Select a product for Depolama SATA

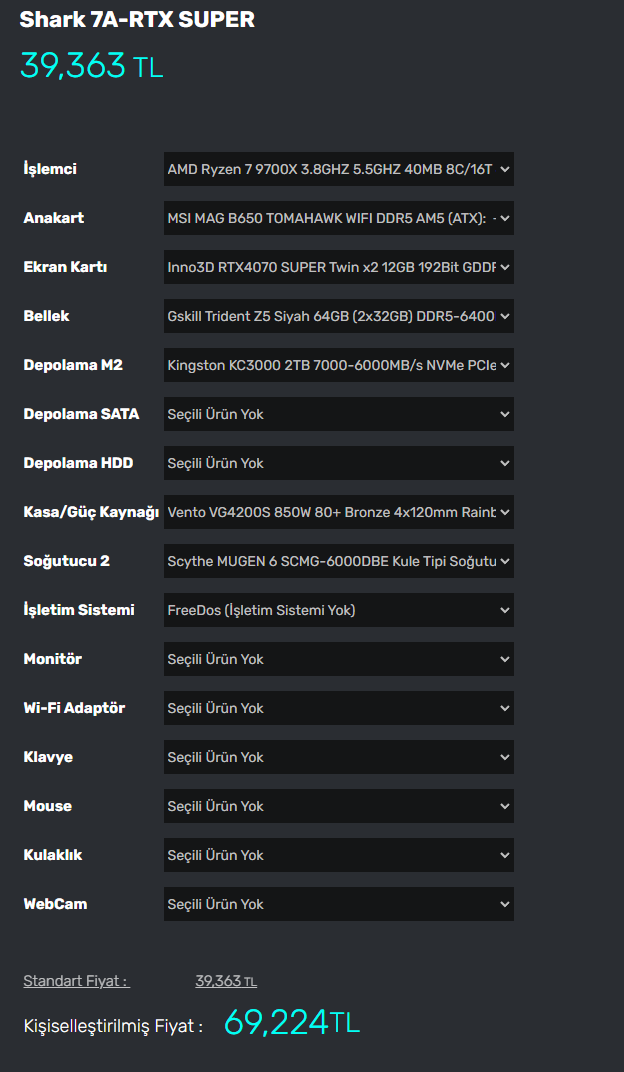[x=338, y=414]
